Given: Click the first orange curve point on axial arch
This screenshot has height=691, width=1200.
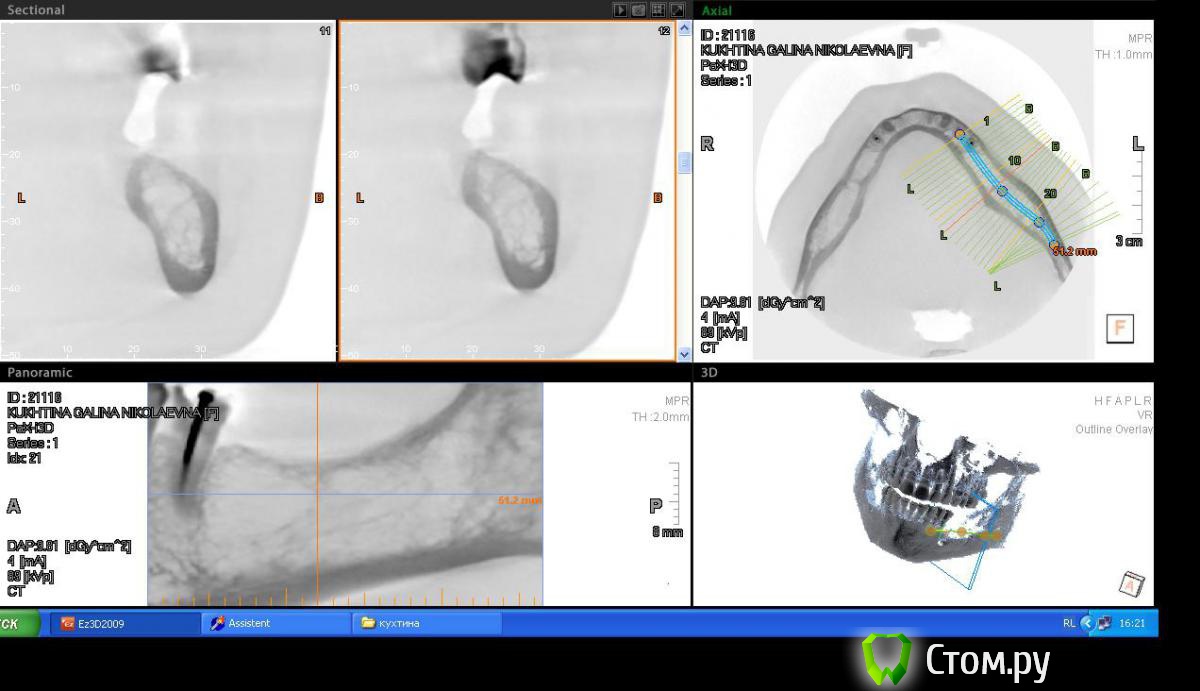Looking at the screenshot, I should (960, 134).
